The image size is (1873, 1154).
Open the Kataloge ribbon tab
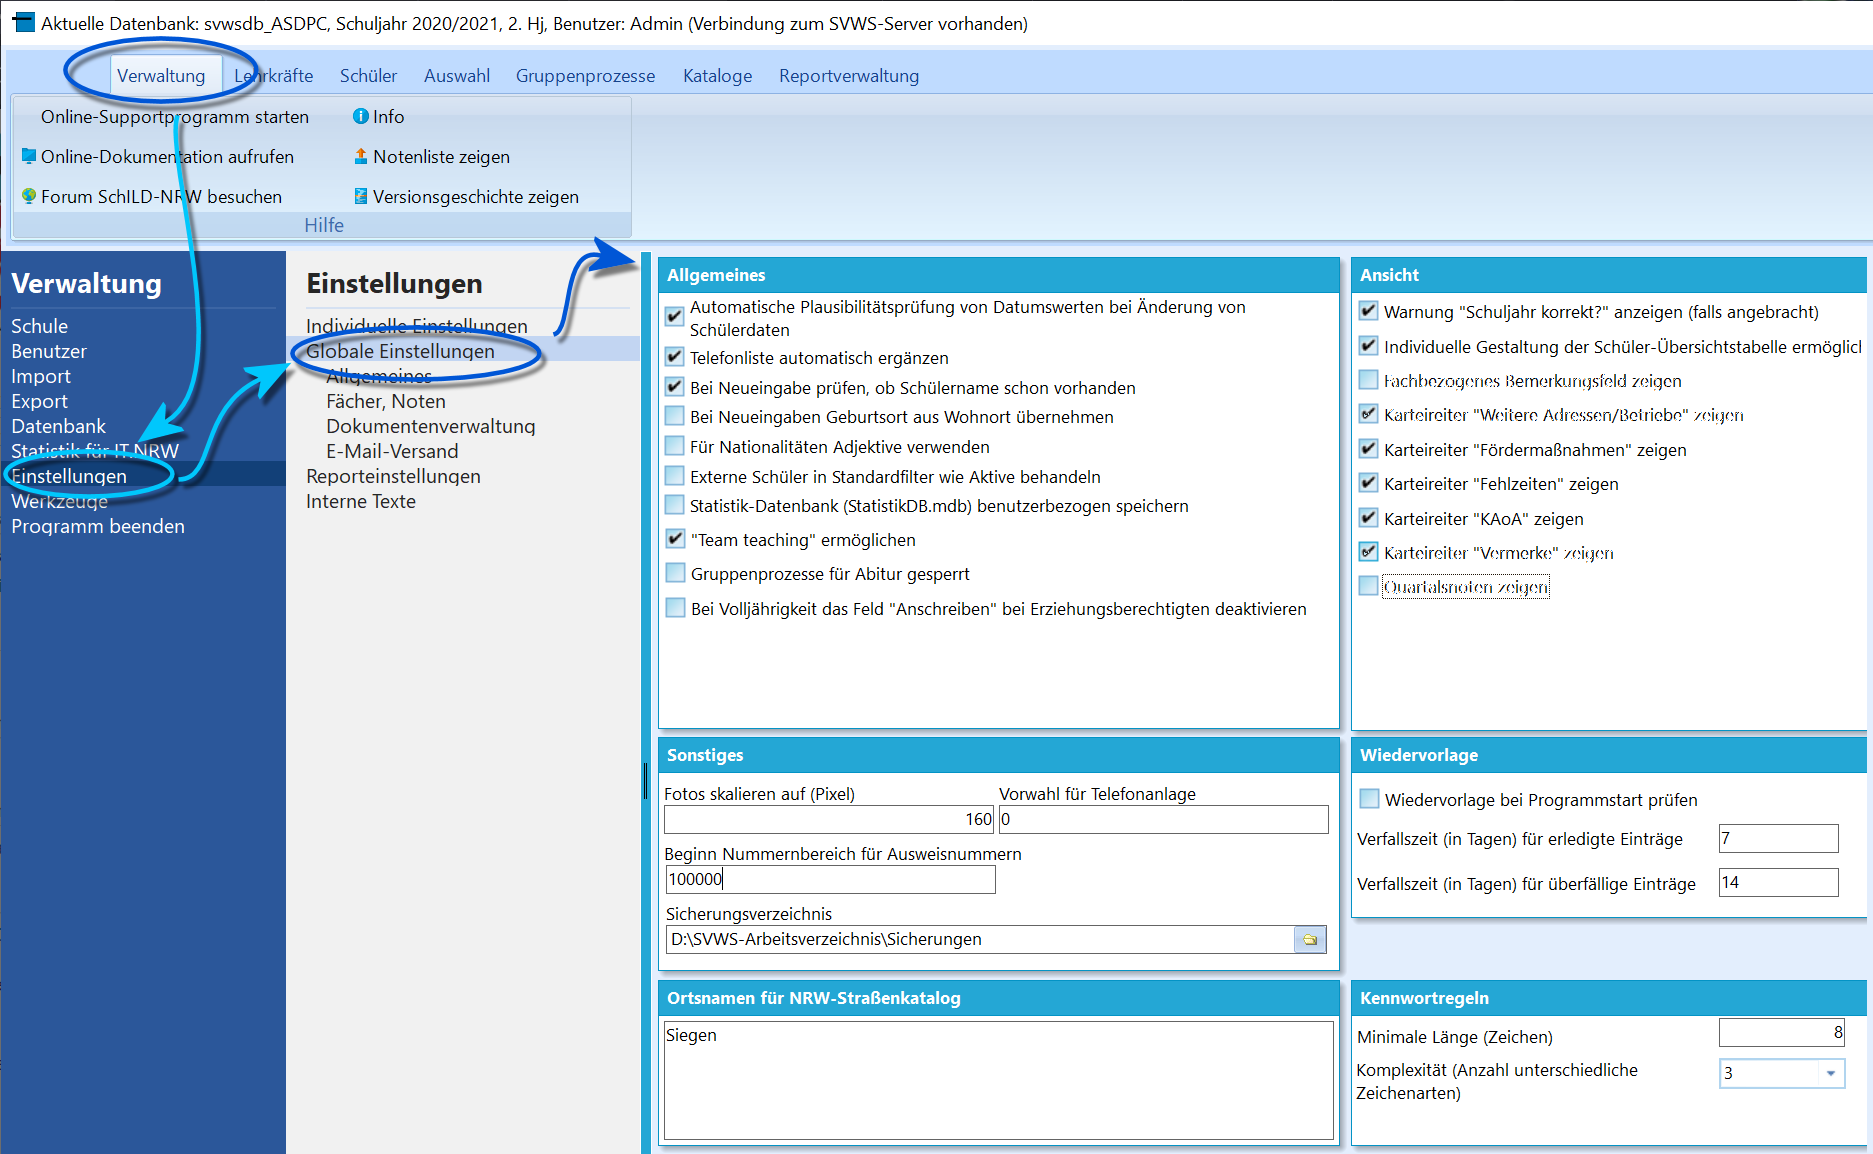pyautogui.click(x=717, y=76)
